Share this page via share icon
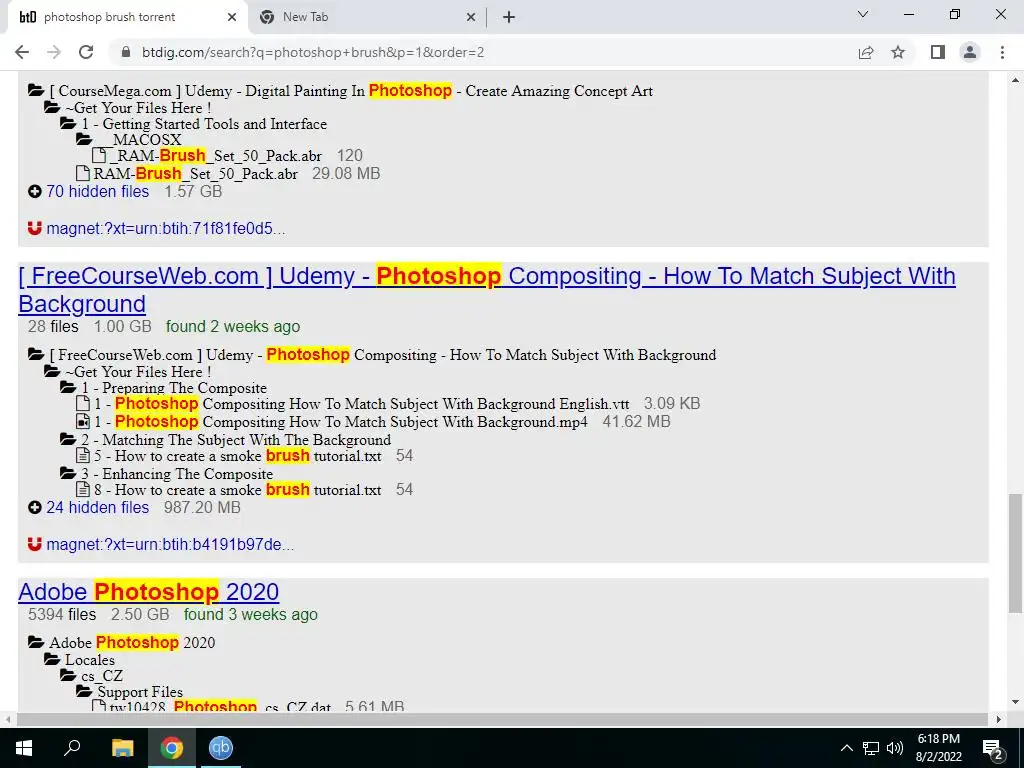 (x=866, y=52)
